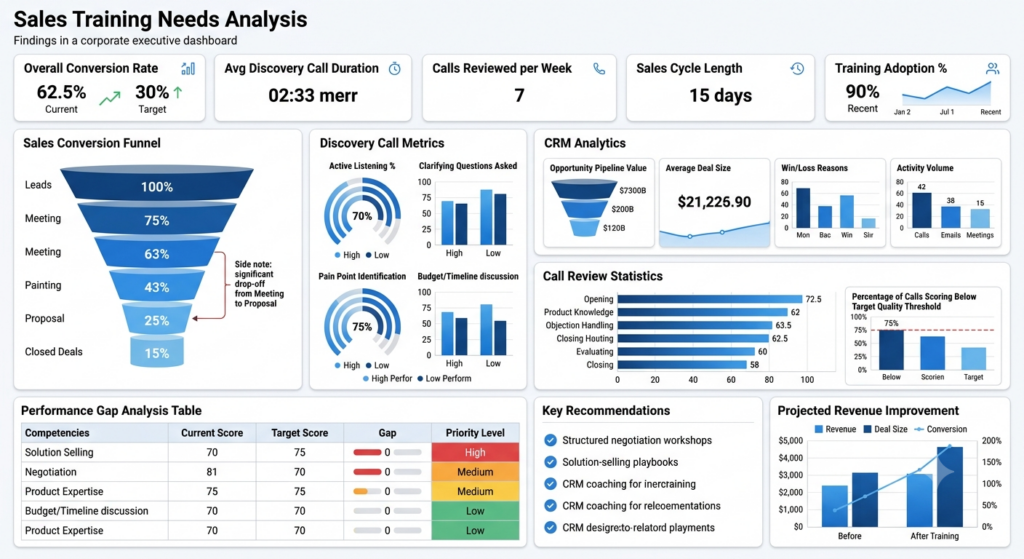Click the Product Knowledge bar valued 62
The image size is (1024, 559).
[703, 312]
